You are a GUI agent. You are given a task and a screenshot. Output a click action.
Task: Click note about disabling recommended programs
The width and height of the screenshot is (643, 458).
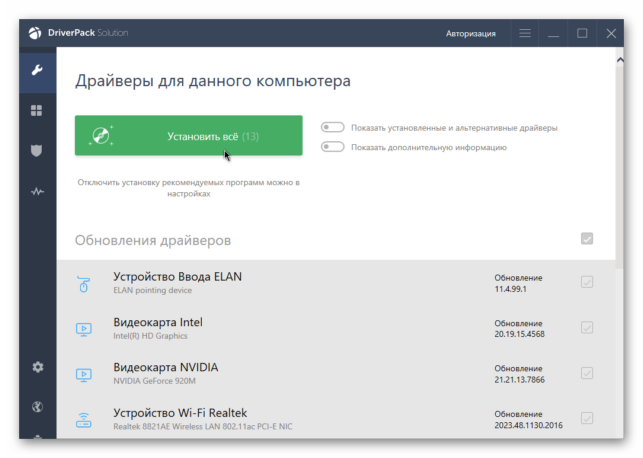point(189,188)
